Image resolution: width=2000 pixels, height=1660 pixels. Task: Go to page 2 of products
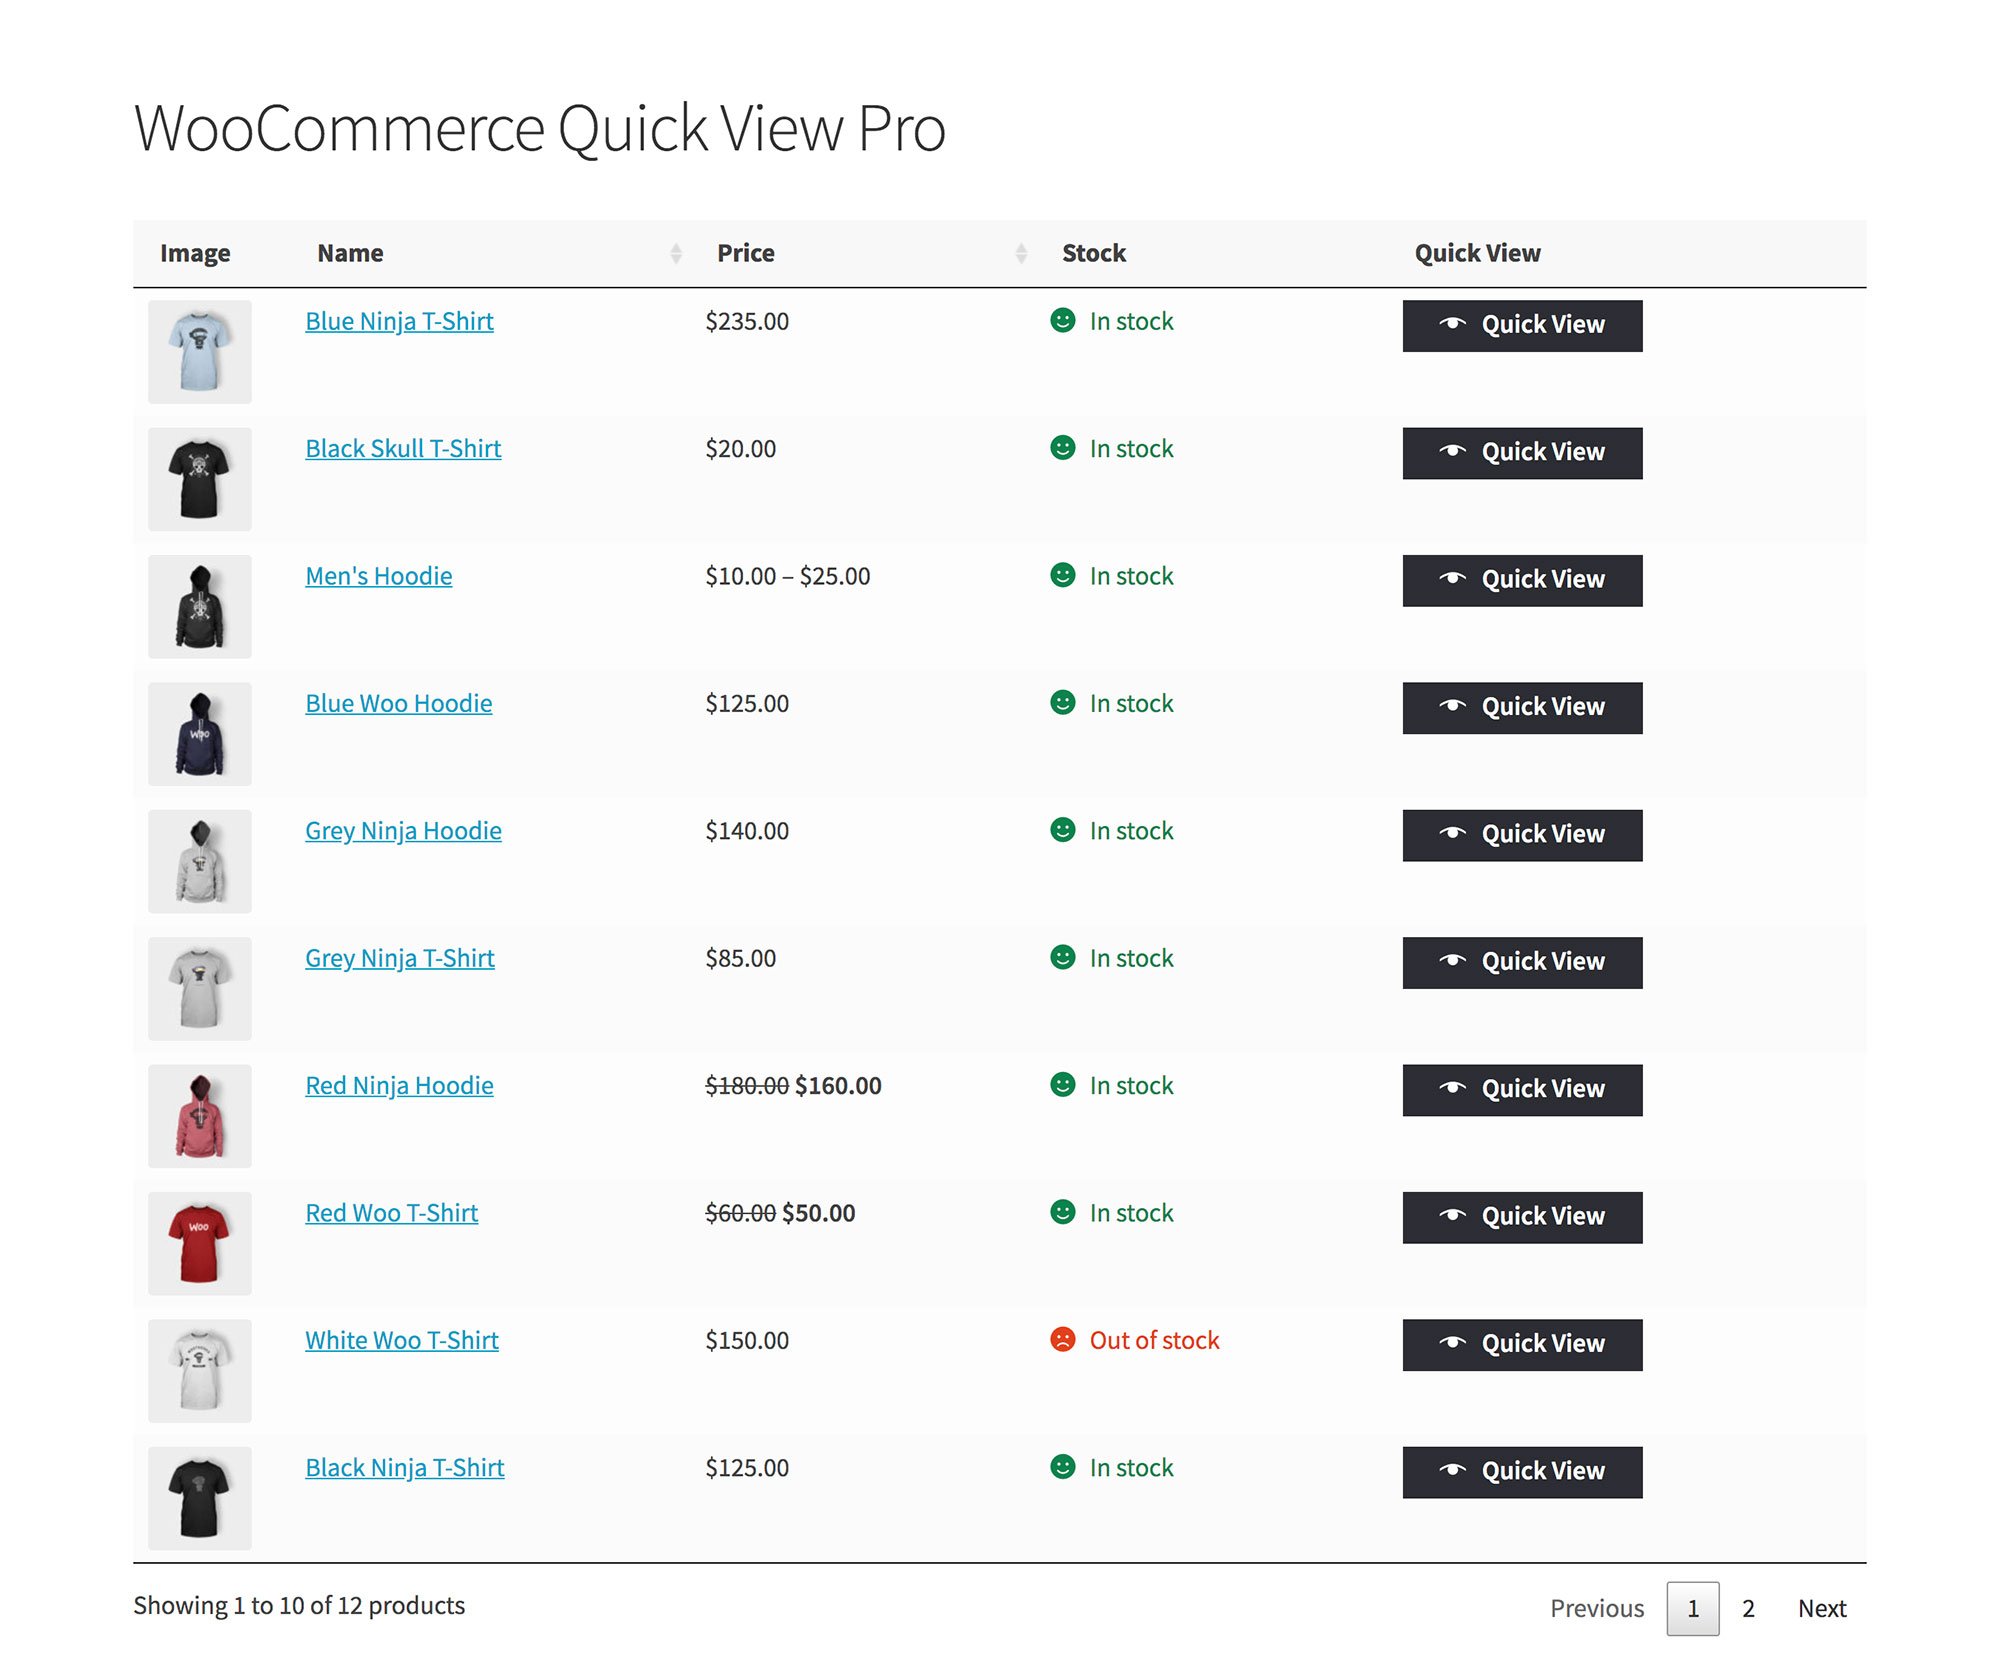1748,1608
